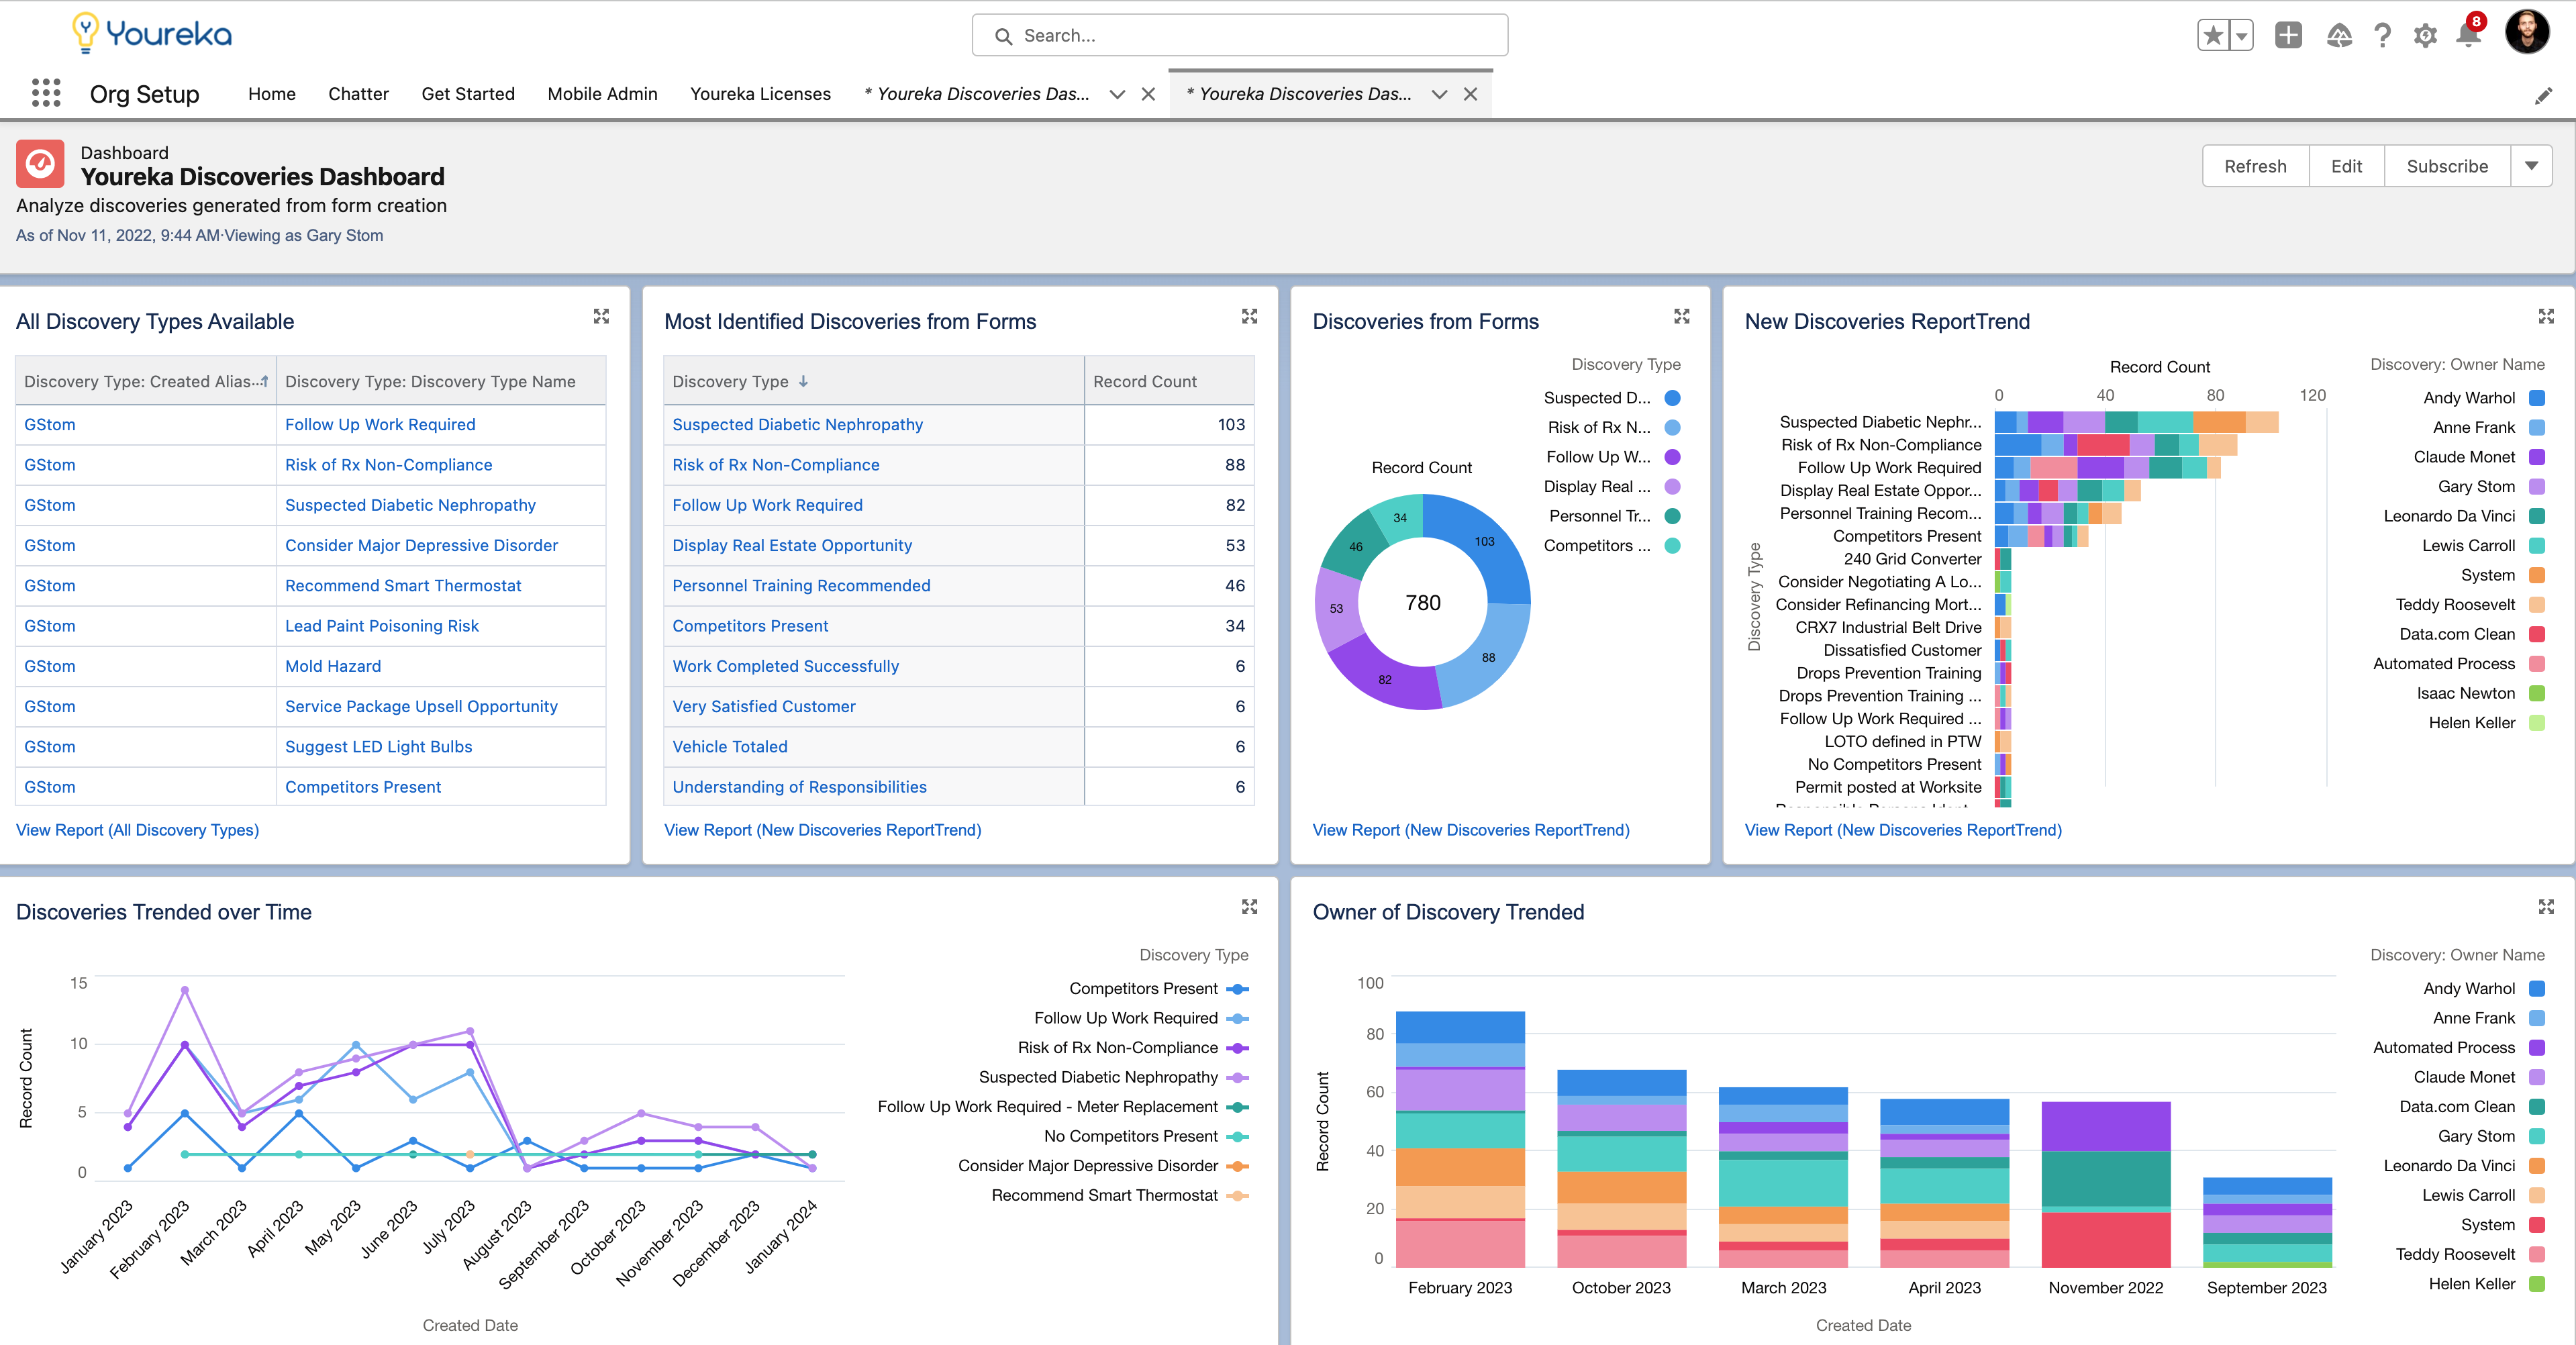Click the November 2022 stacked bar

click(x=2105, y=1184)
